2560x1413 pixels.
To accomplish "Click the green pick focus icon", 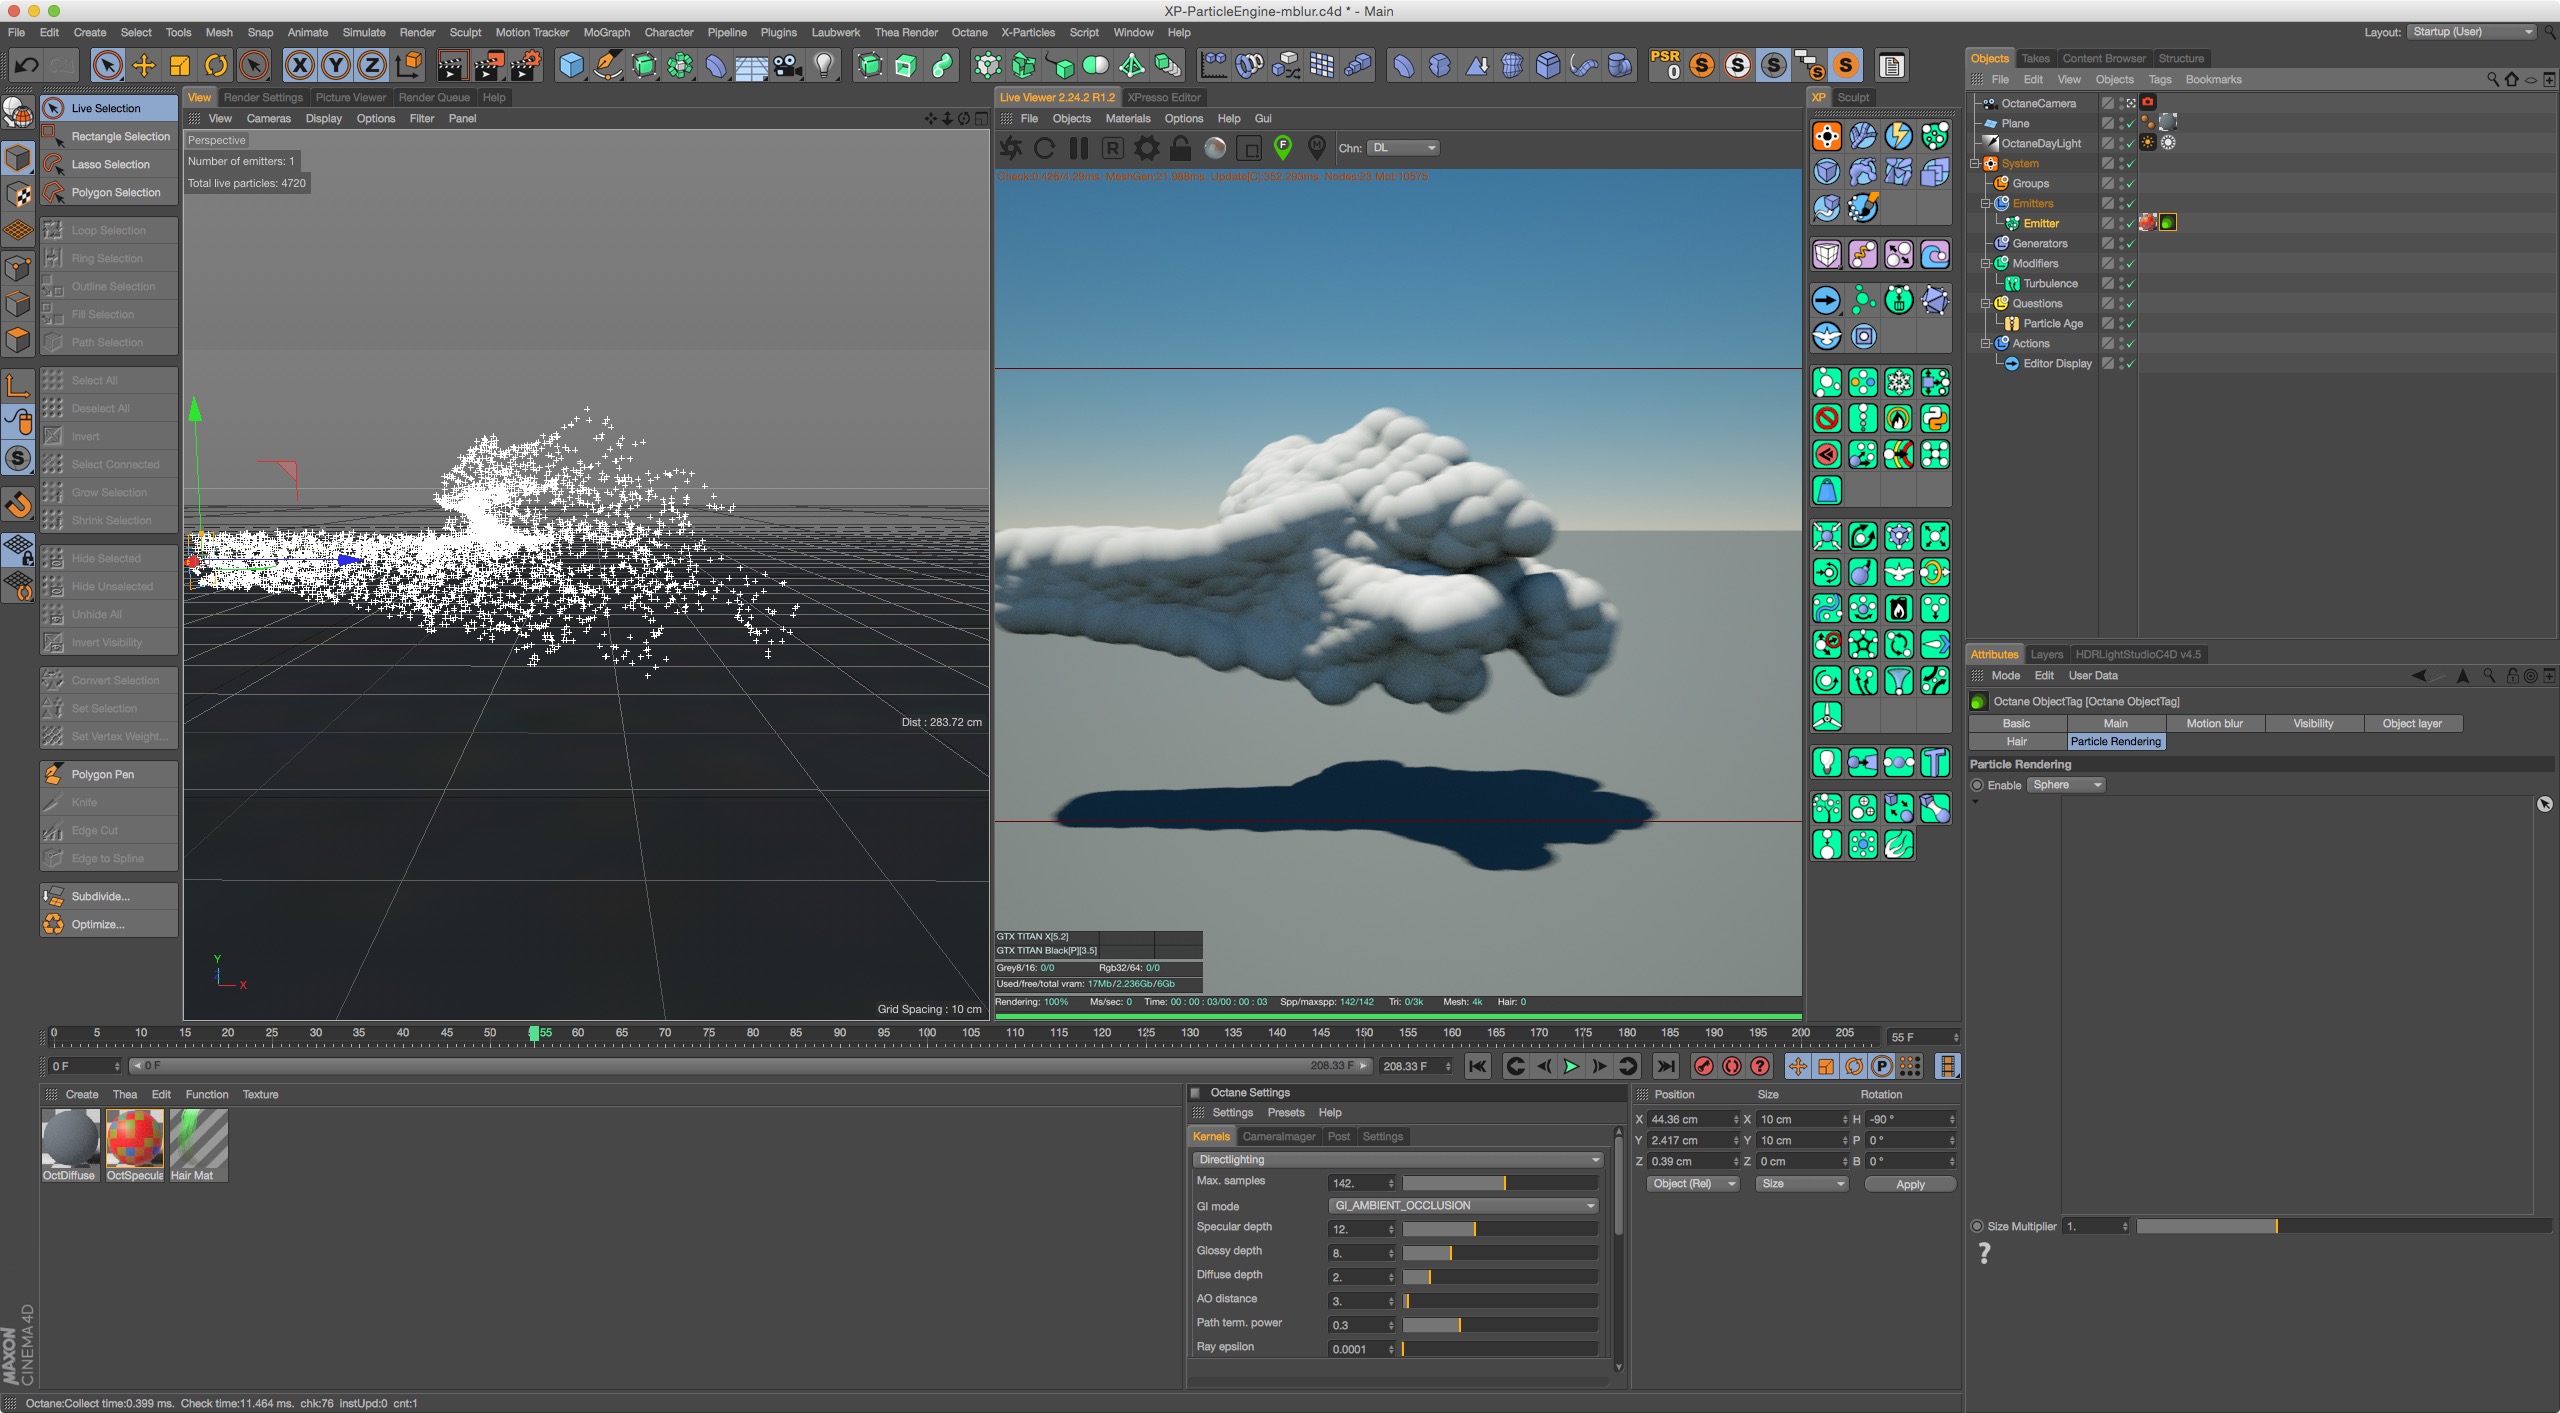I will point(1283,148).
